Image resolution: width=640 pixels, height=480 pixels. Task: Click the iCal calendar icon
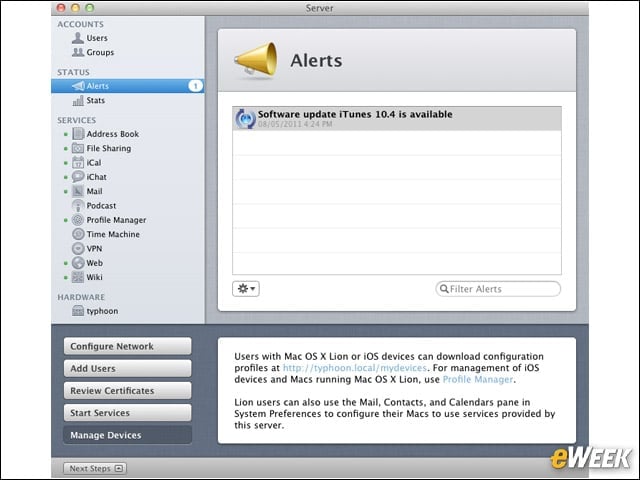78,162
